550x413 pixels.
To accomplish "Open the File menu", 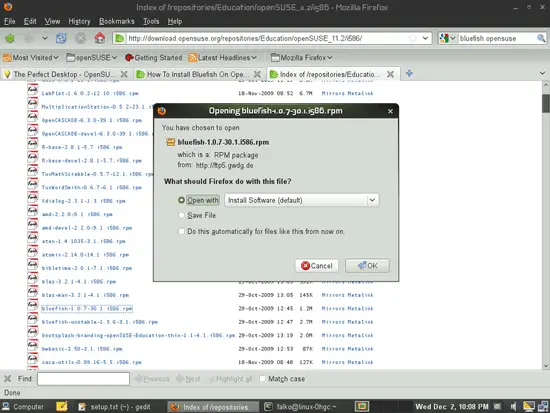I will point(9,21).
